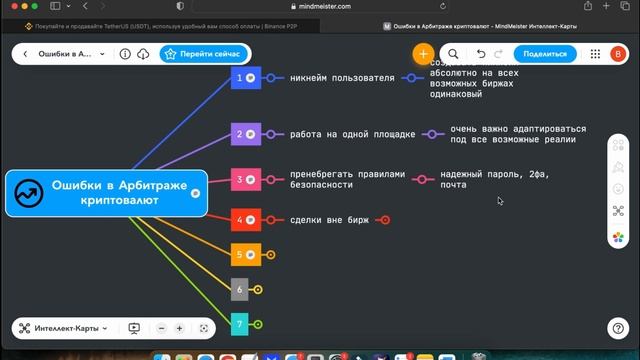
Task: Select the central topic 'Ошибки в Арбитраже криптовалют'
Action: (106, 193)
